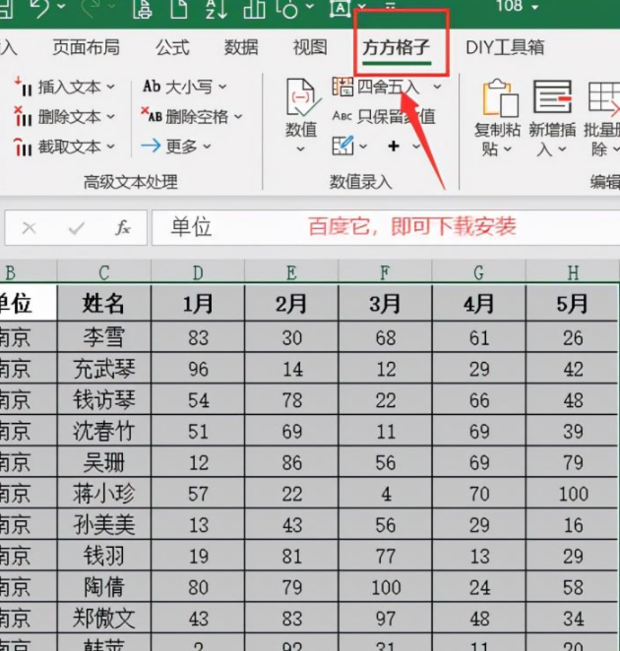Select the 方方格子 ribbon tab
620x651 pixels.
click(x=396, y=47)
